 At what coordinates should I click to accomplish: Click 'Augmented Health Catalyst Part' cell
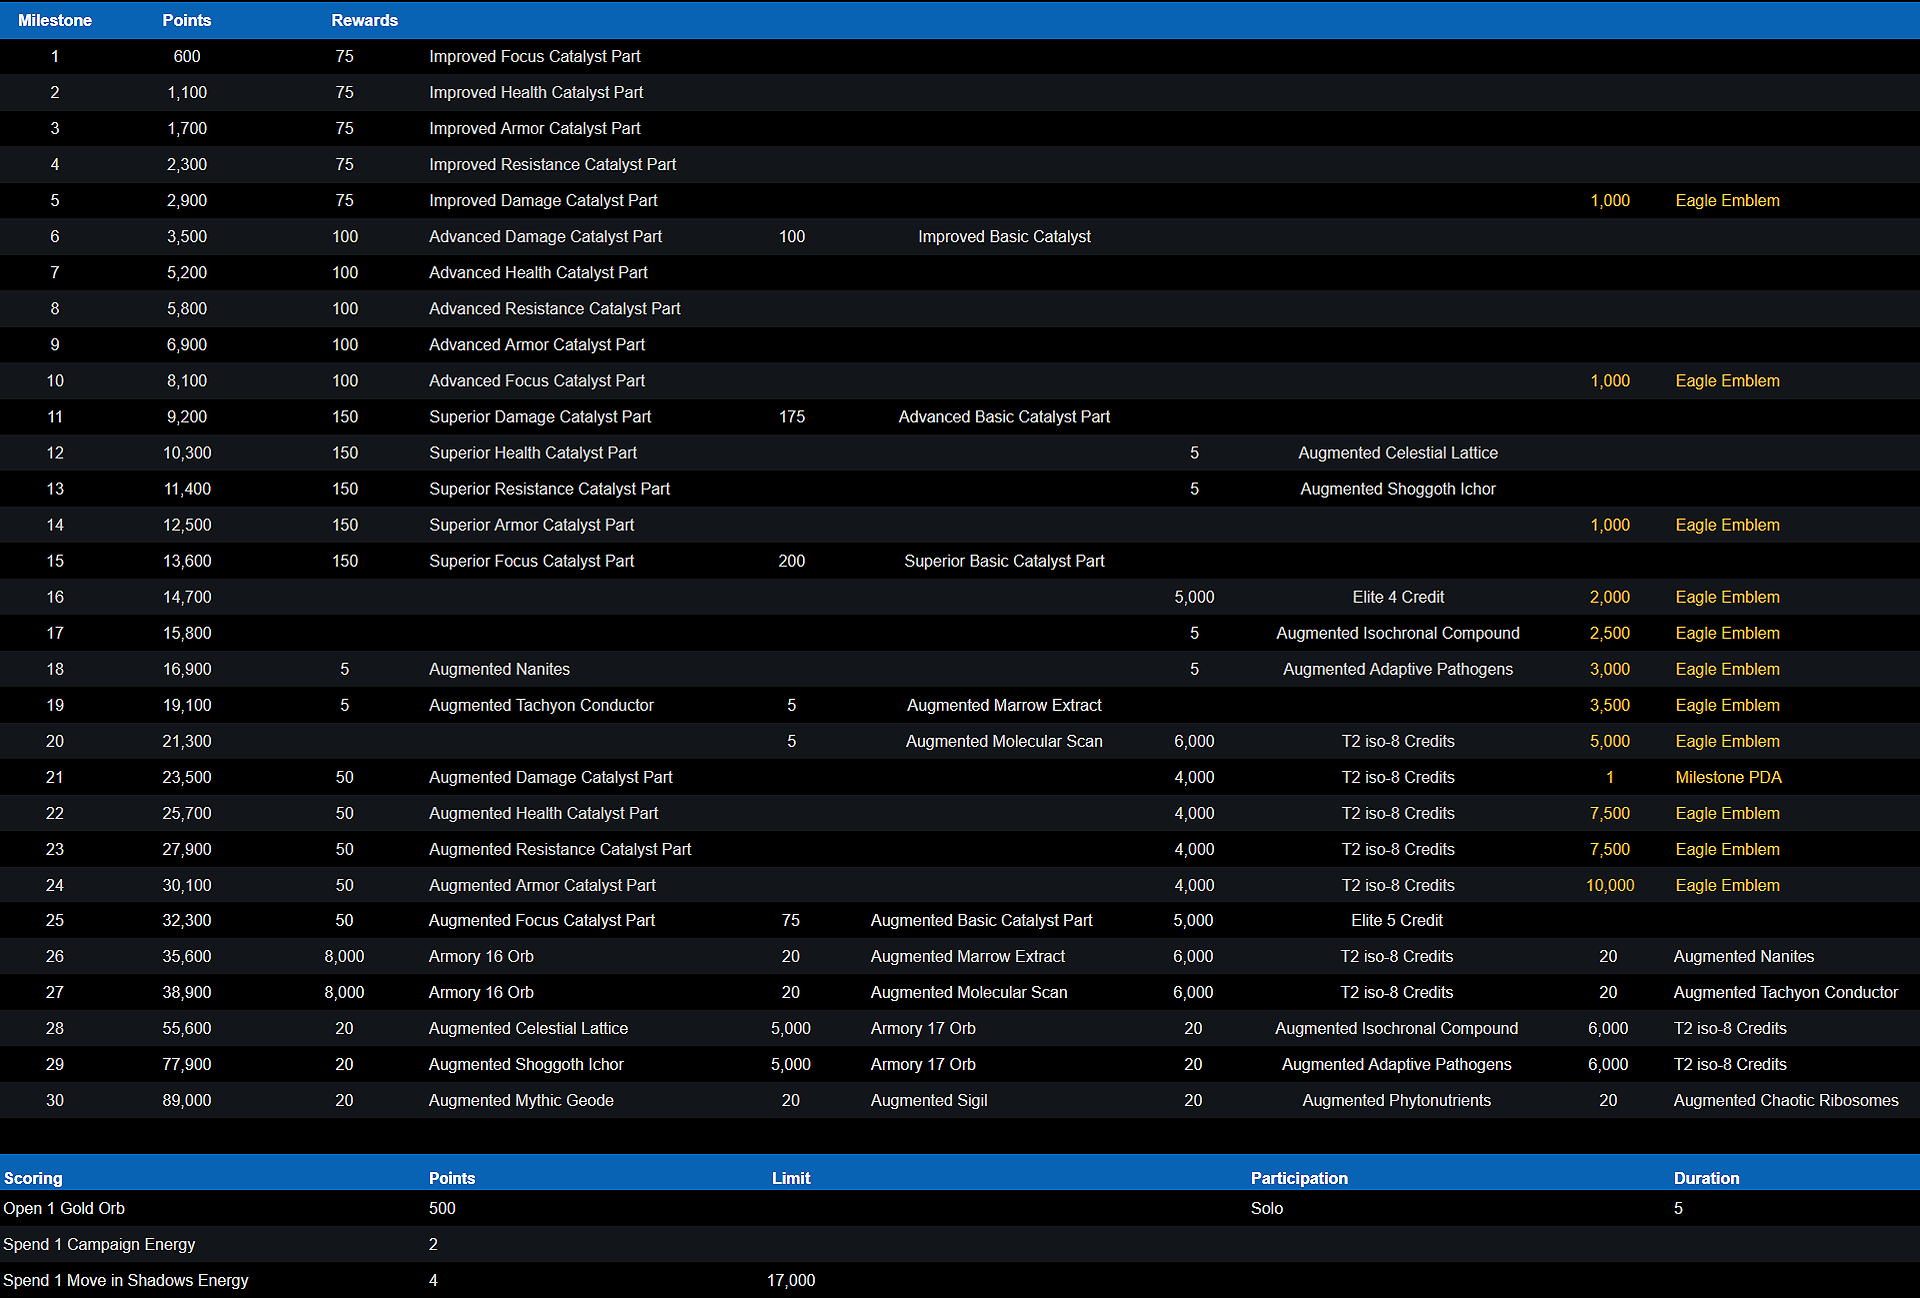pos(544,813)
